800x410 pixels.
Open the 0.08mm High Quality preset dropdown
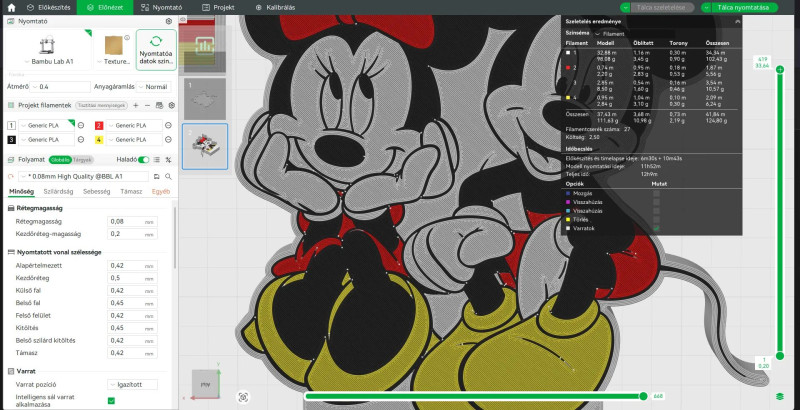83,176
